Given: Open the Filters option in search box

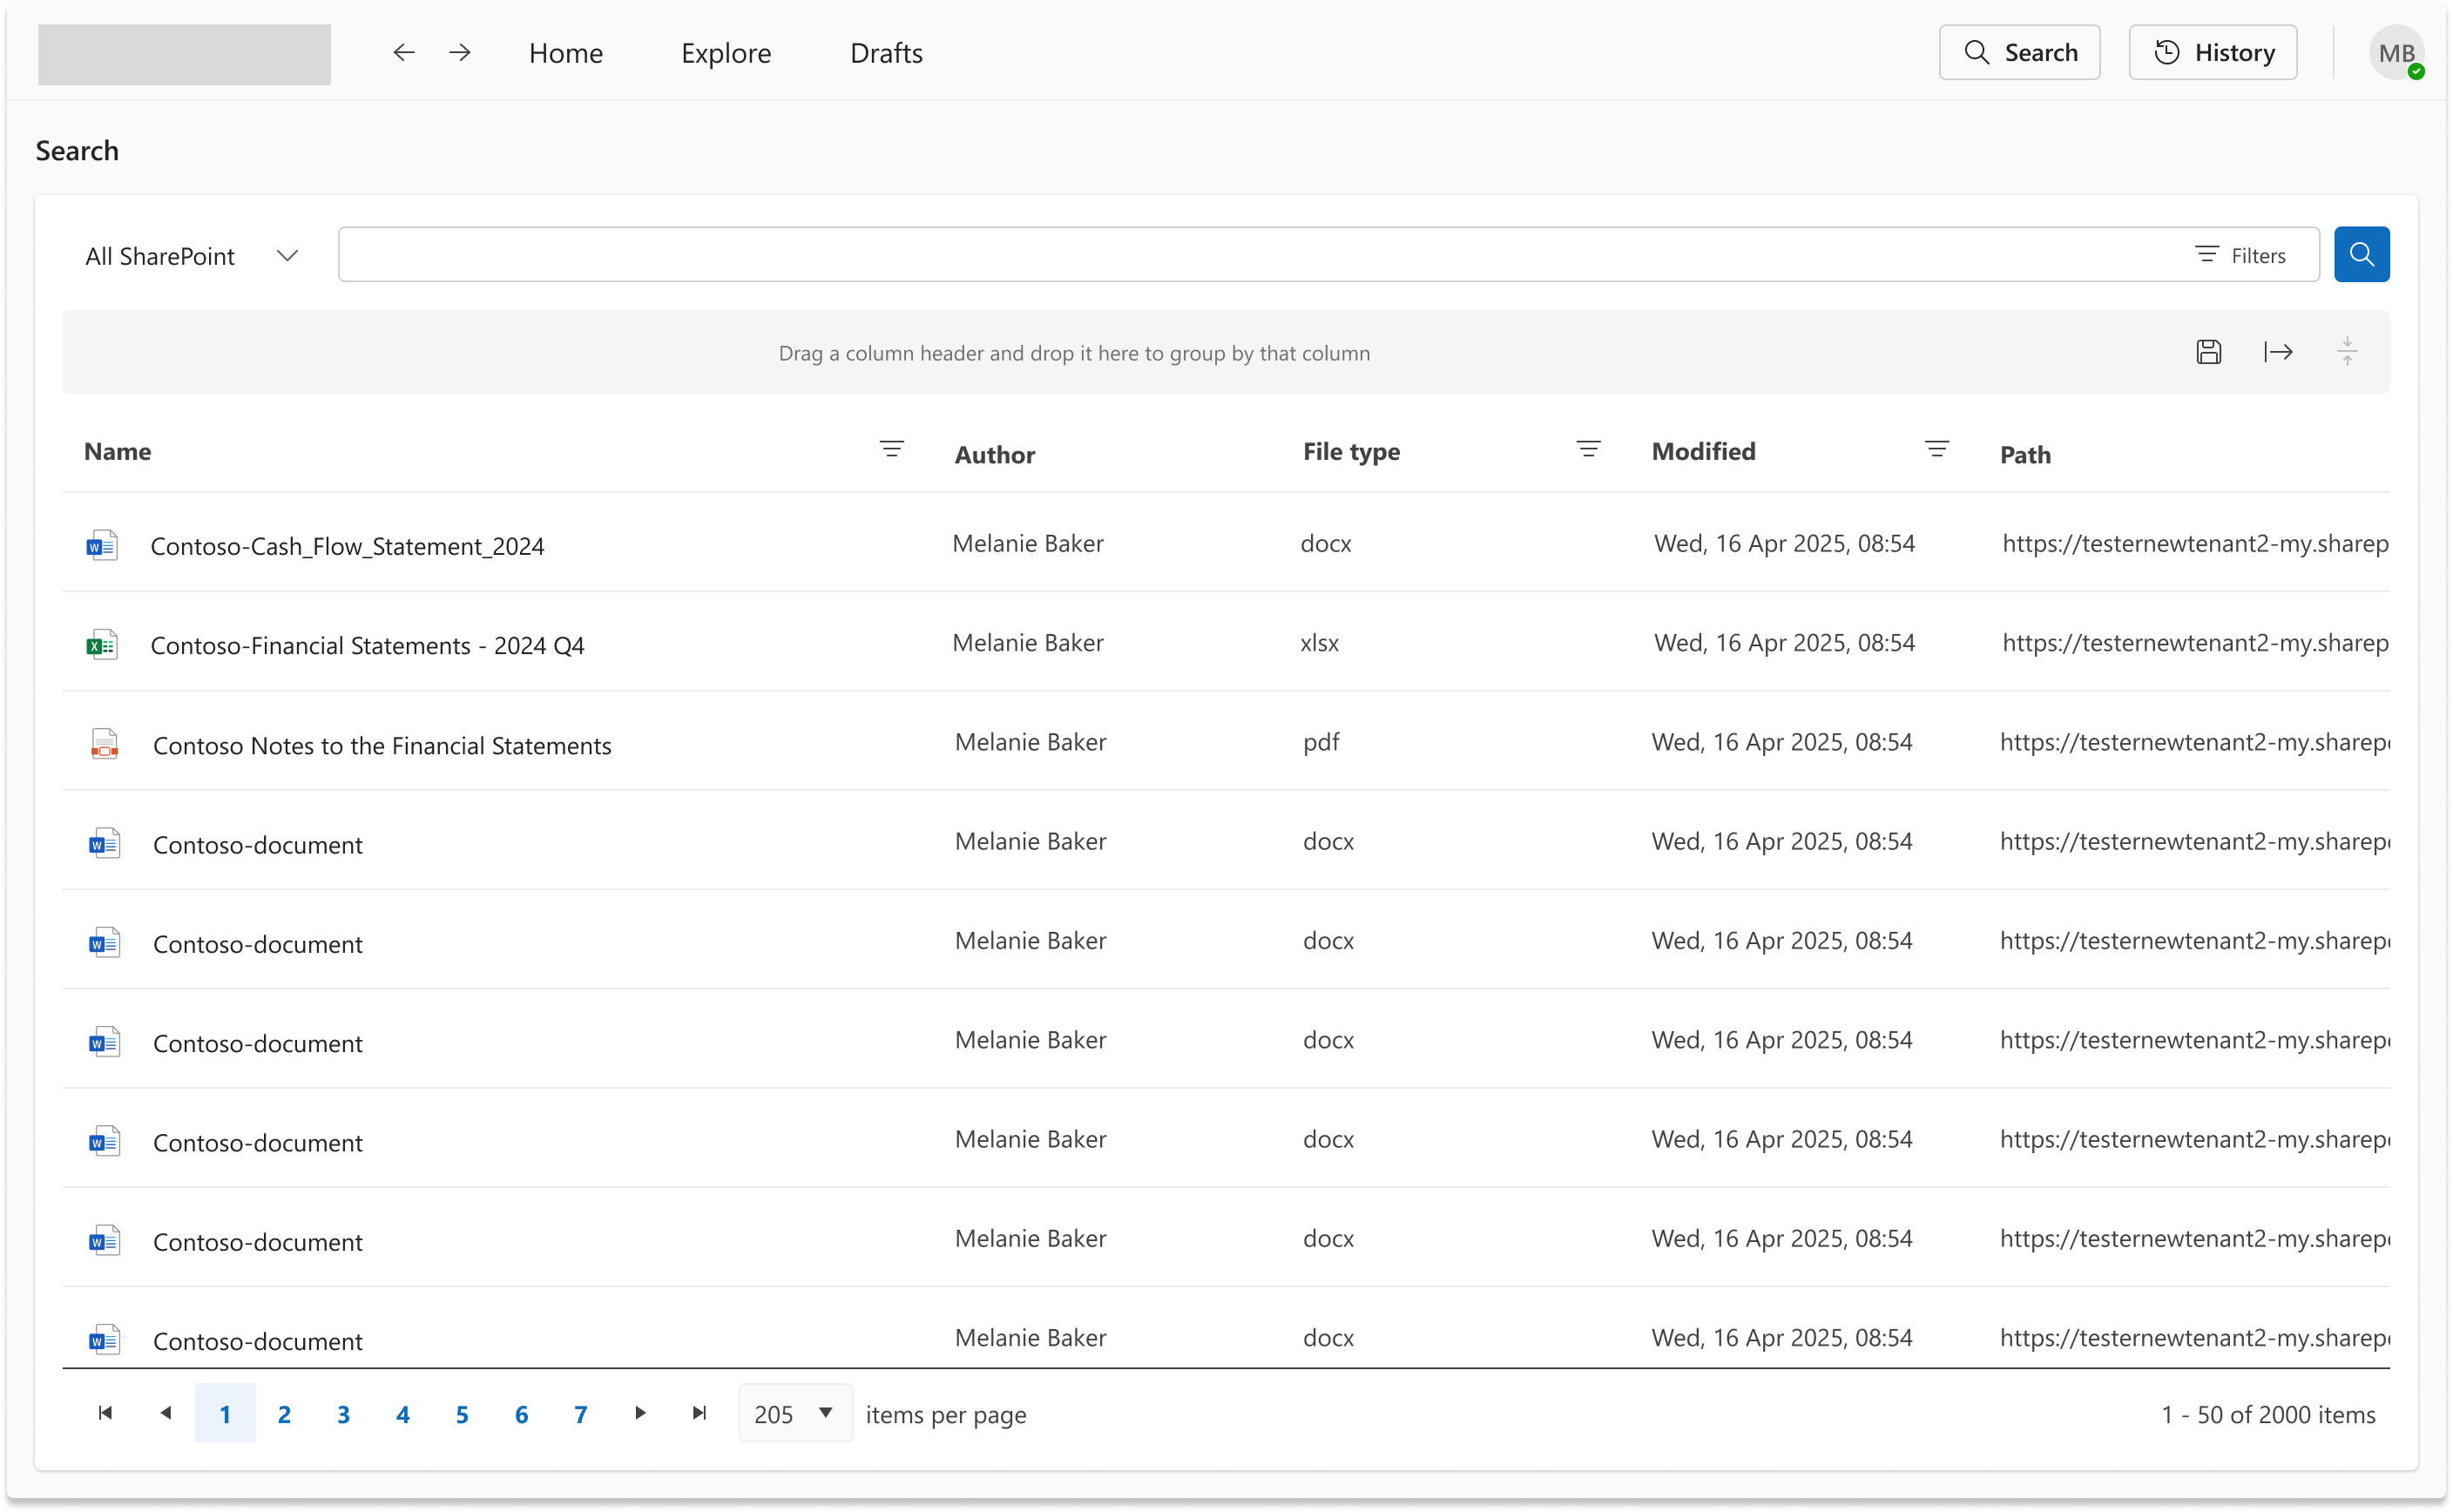Looking at the screenshot, I should (2240, 255).
